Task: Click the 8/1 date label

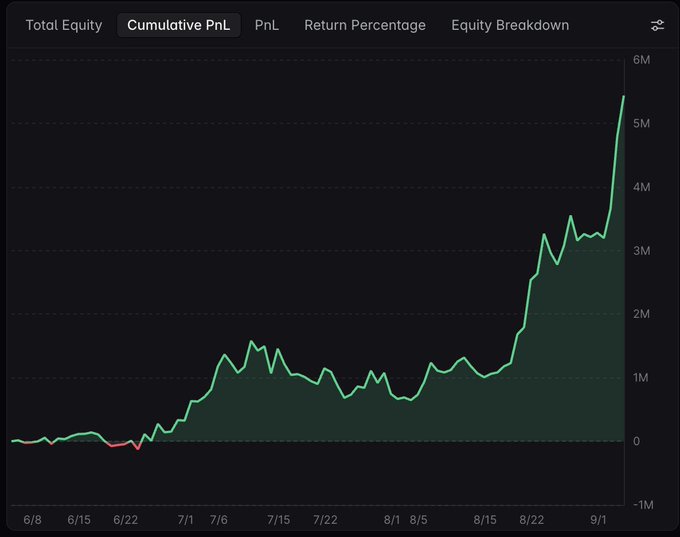Action: (392, 520)
